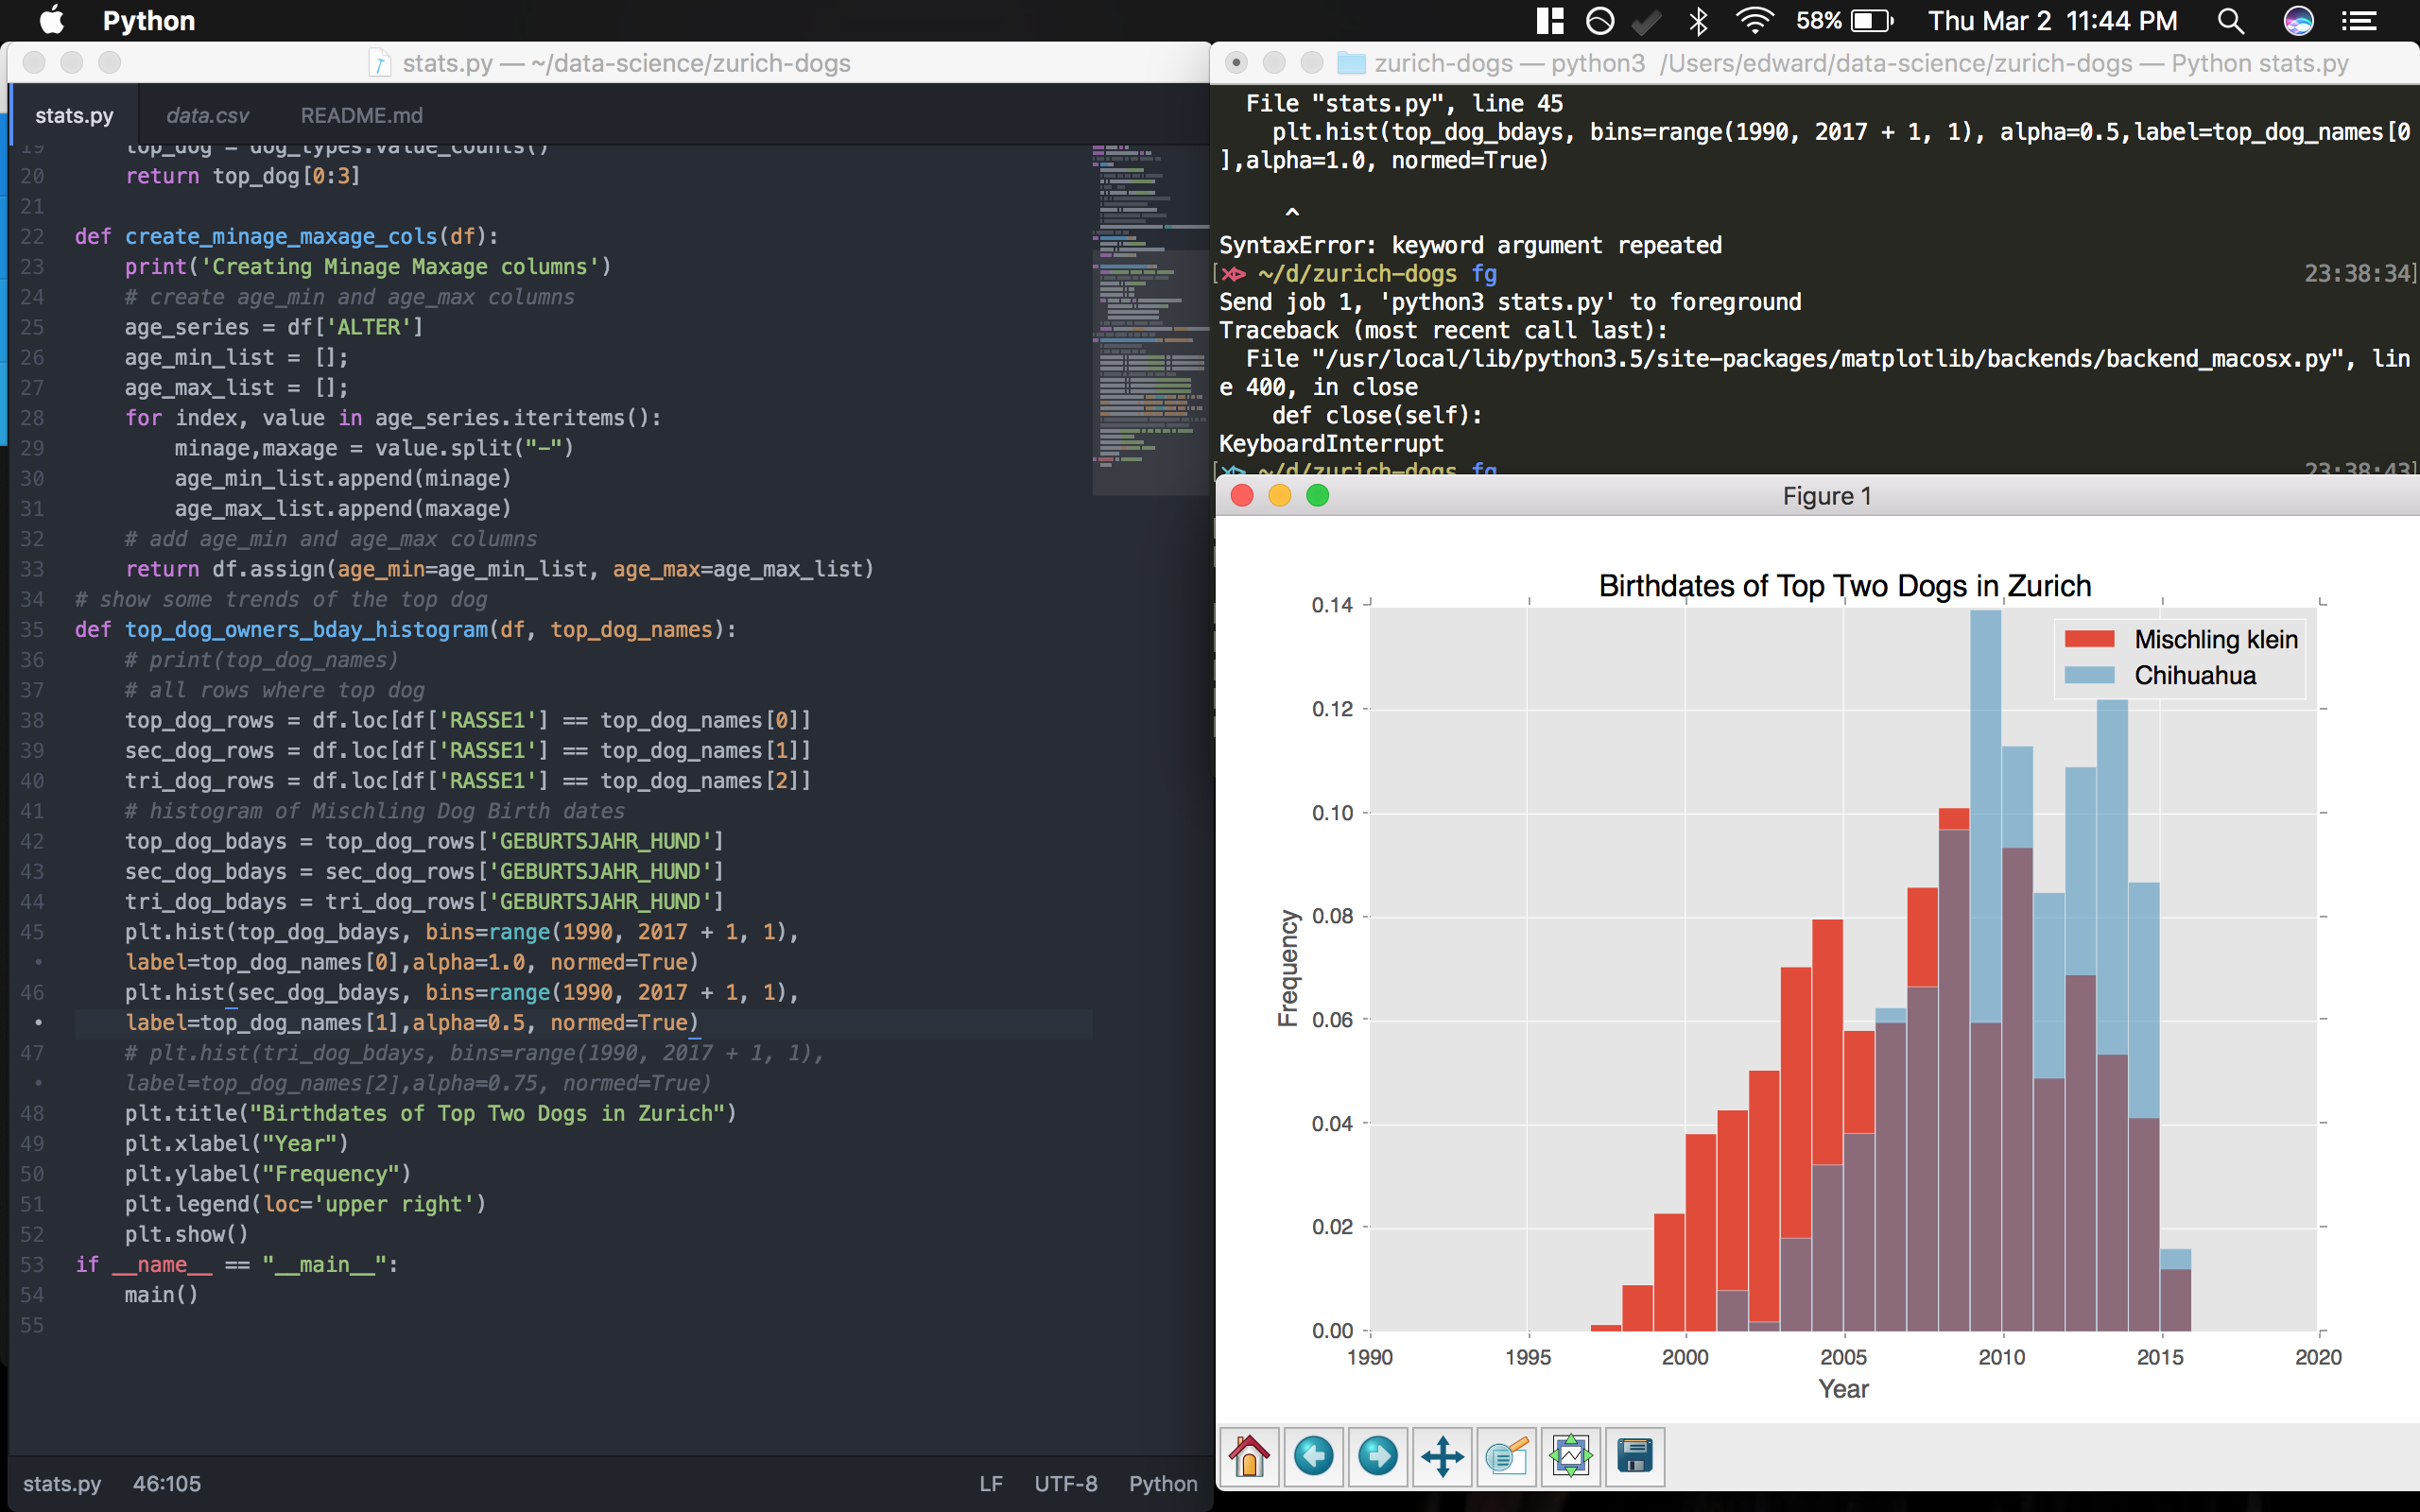Open the LF line ending selector

click(990, 1483)
